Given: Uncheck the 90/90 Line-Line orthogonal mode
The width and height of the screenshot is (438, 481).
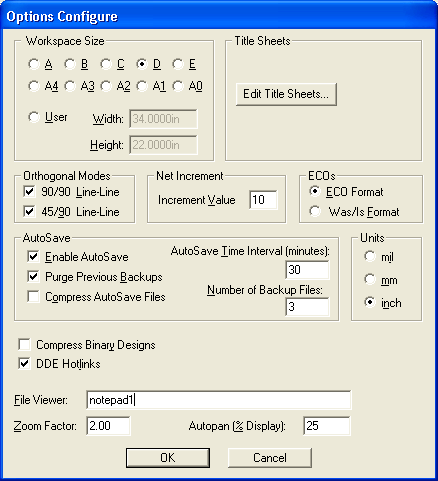Looking at the screenshot, I should (29, 192).
